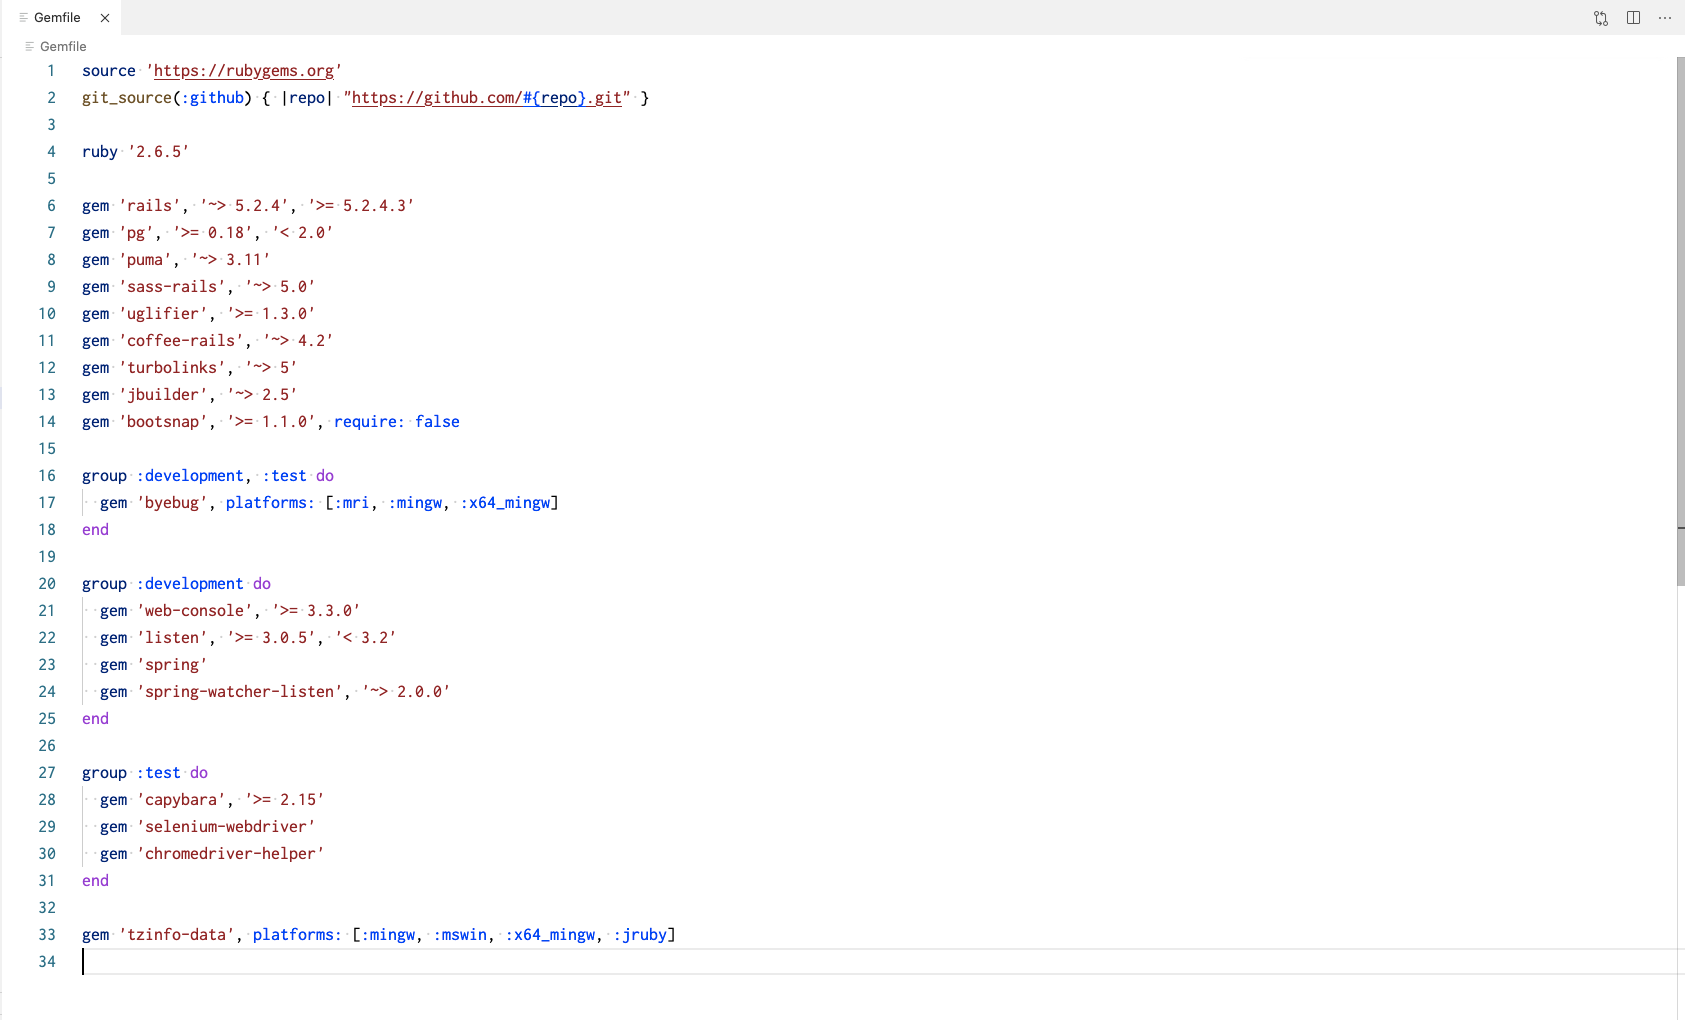This screenshot has width=1685, height=1020.
Task: Click the 'puma' gem name
Action: click(x=146, y=260)
